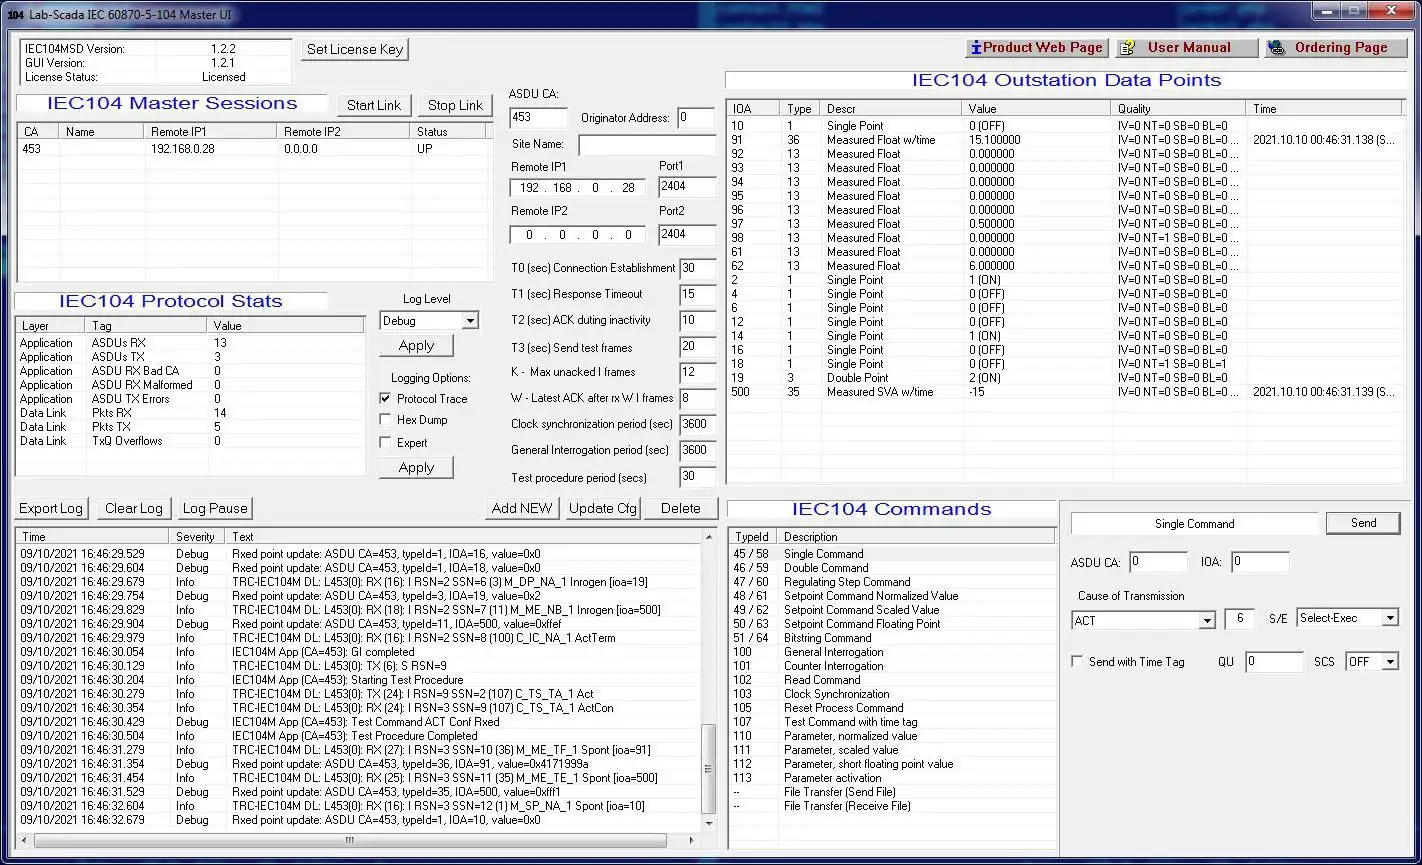Select General Interrogation in commands list

tap(833, 652)
